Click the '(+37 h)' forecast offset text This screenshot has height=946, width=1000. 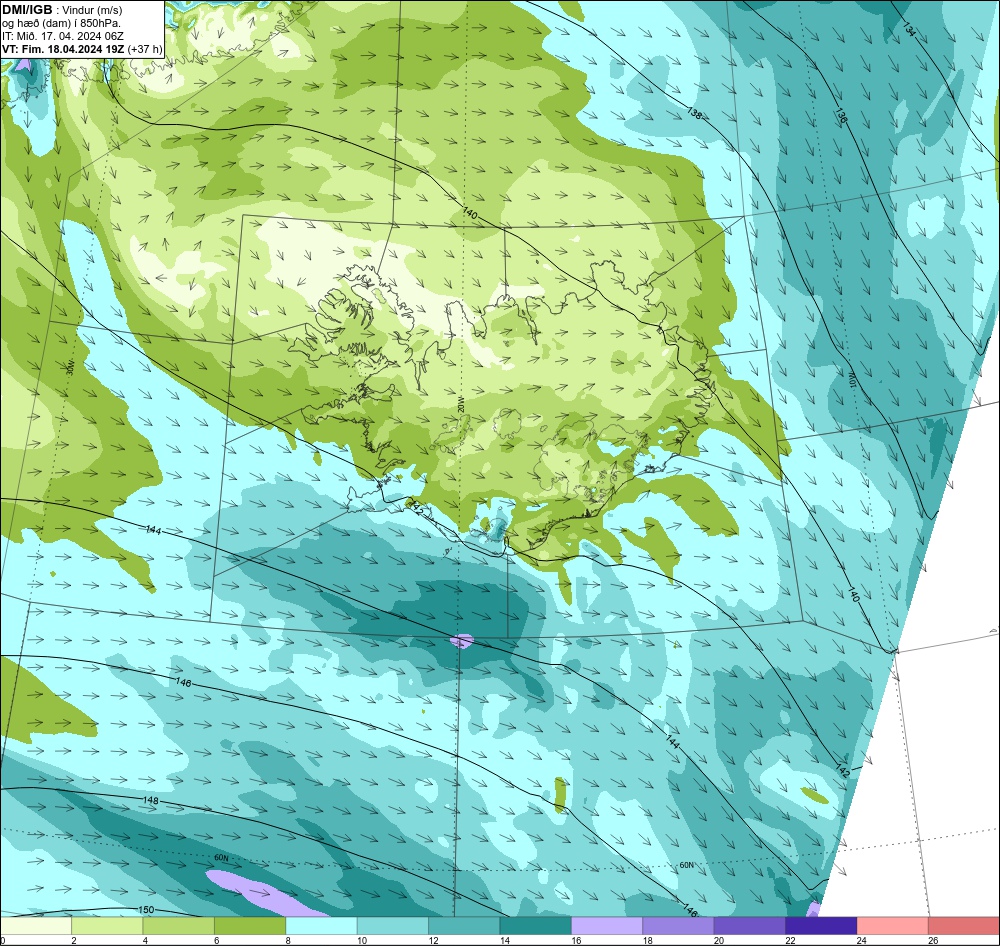(x=145, y=49)
